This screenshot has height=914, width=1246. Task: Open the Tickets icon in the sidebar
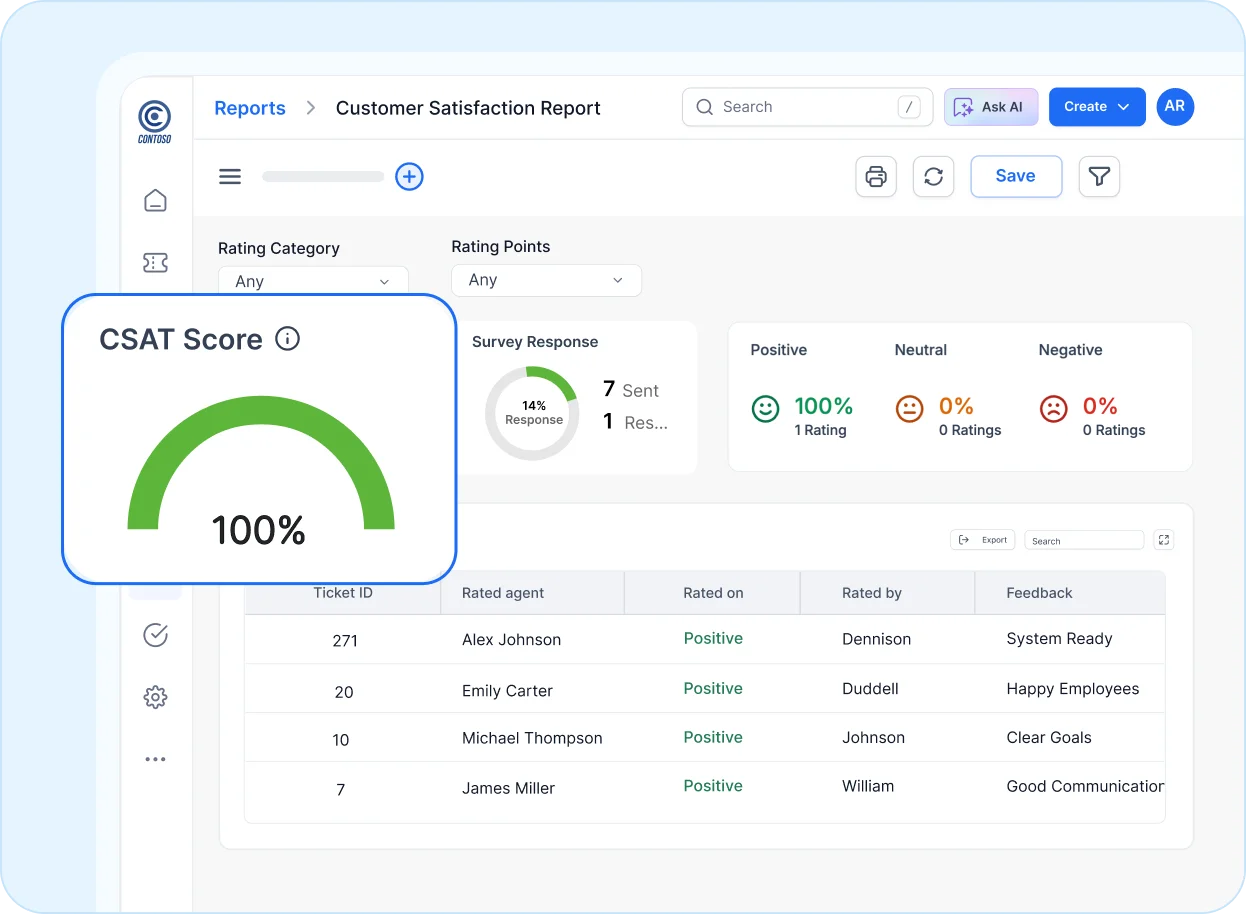(155, 262)
